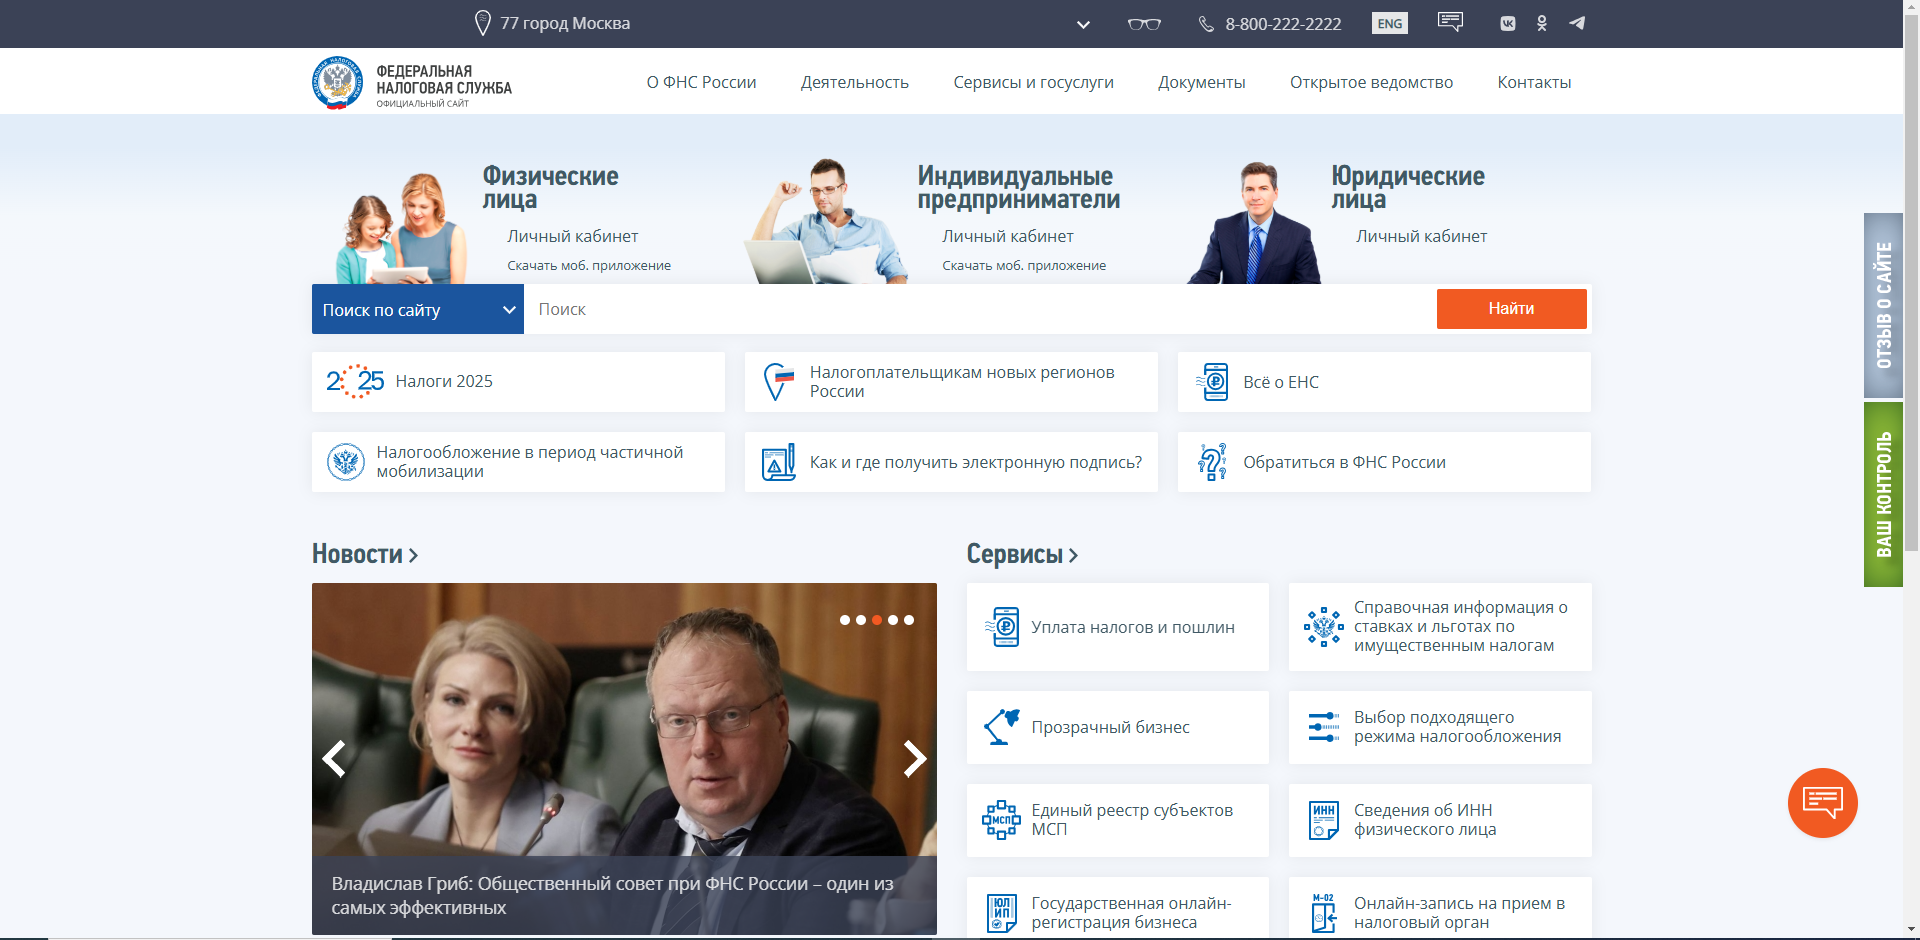
Task: Click into the Поиск search input field
Action: coord(980,310)
